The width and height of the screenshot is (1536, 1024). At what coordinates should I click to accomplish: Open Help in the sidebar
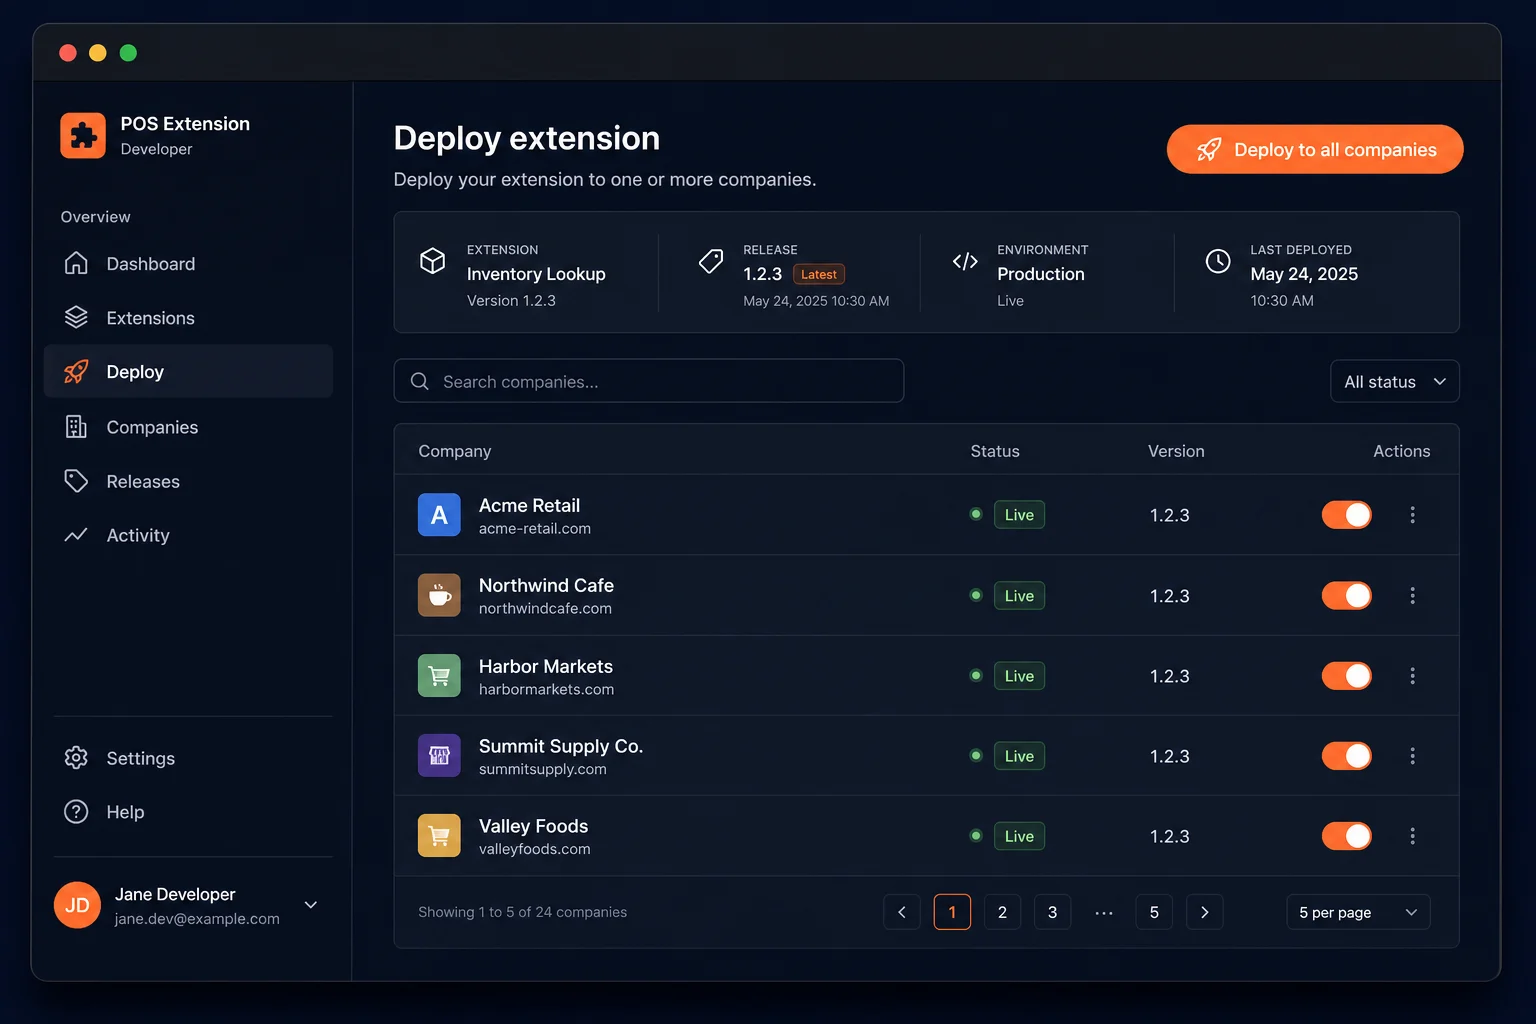pos(188,812)
